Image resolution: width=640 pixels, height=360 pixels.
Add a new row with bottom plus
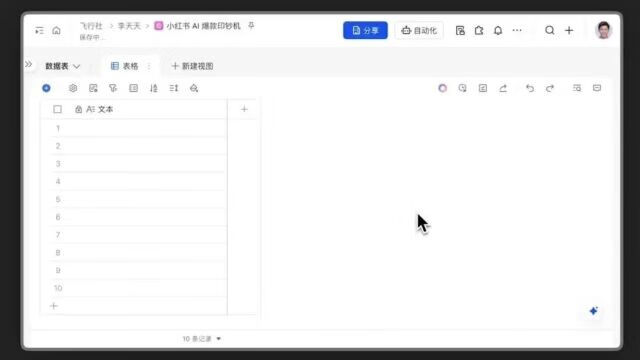point(53,306)
